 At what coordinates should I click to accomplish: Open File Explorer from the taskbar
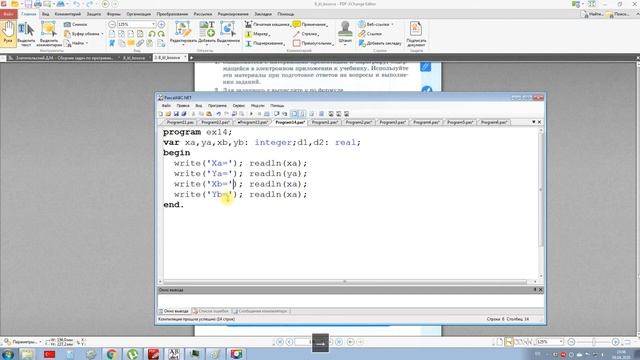click(27, 354)
